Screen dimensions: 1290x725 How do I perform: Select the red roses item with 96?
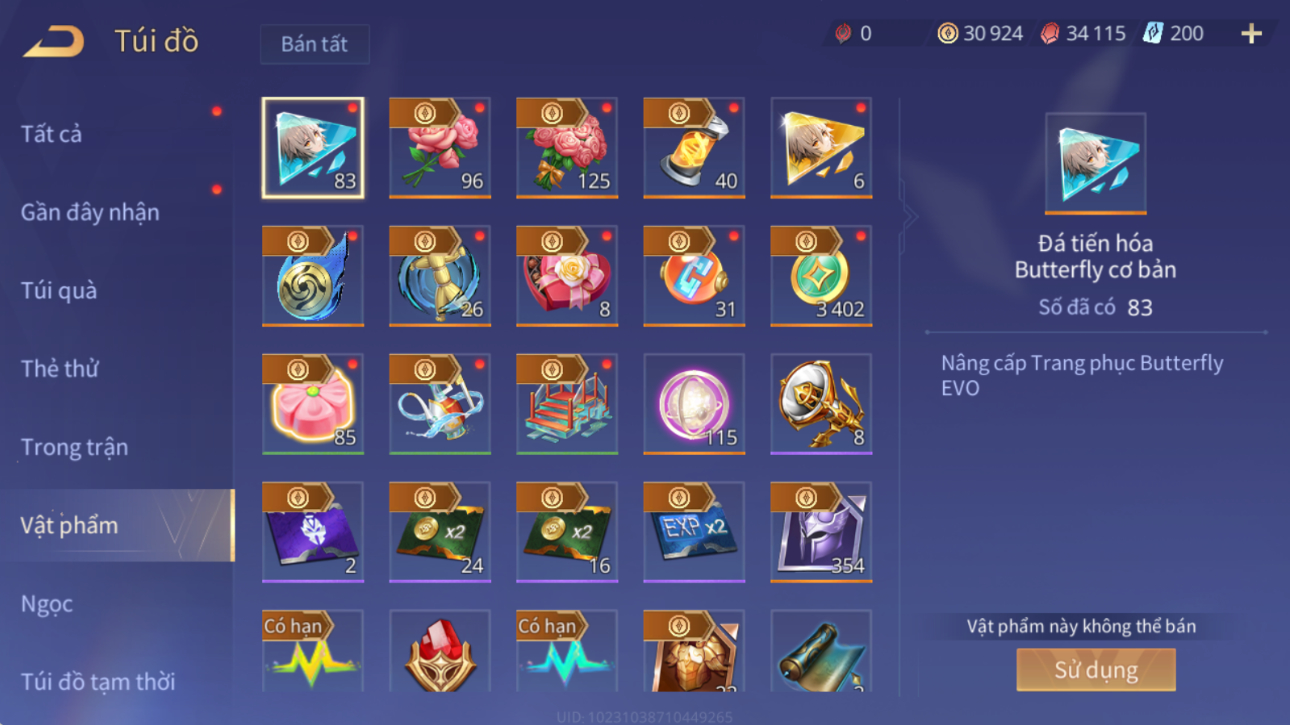[440, 148]
